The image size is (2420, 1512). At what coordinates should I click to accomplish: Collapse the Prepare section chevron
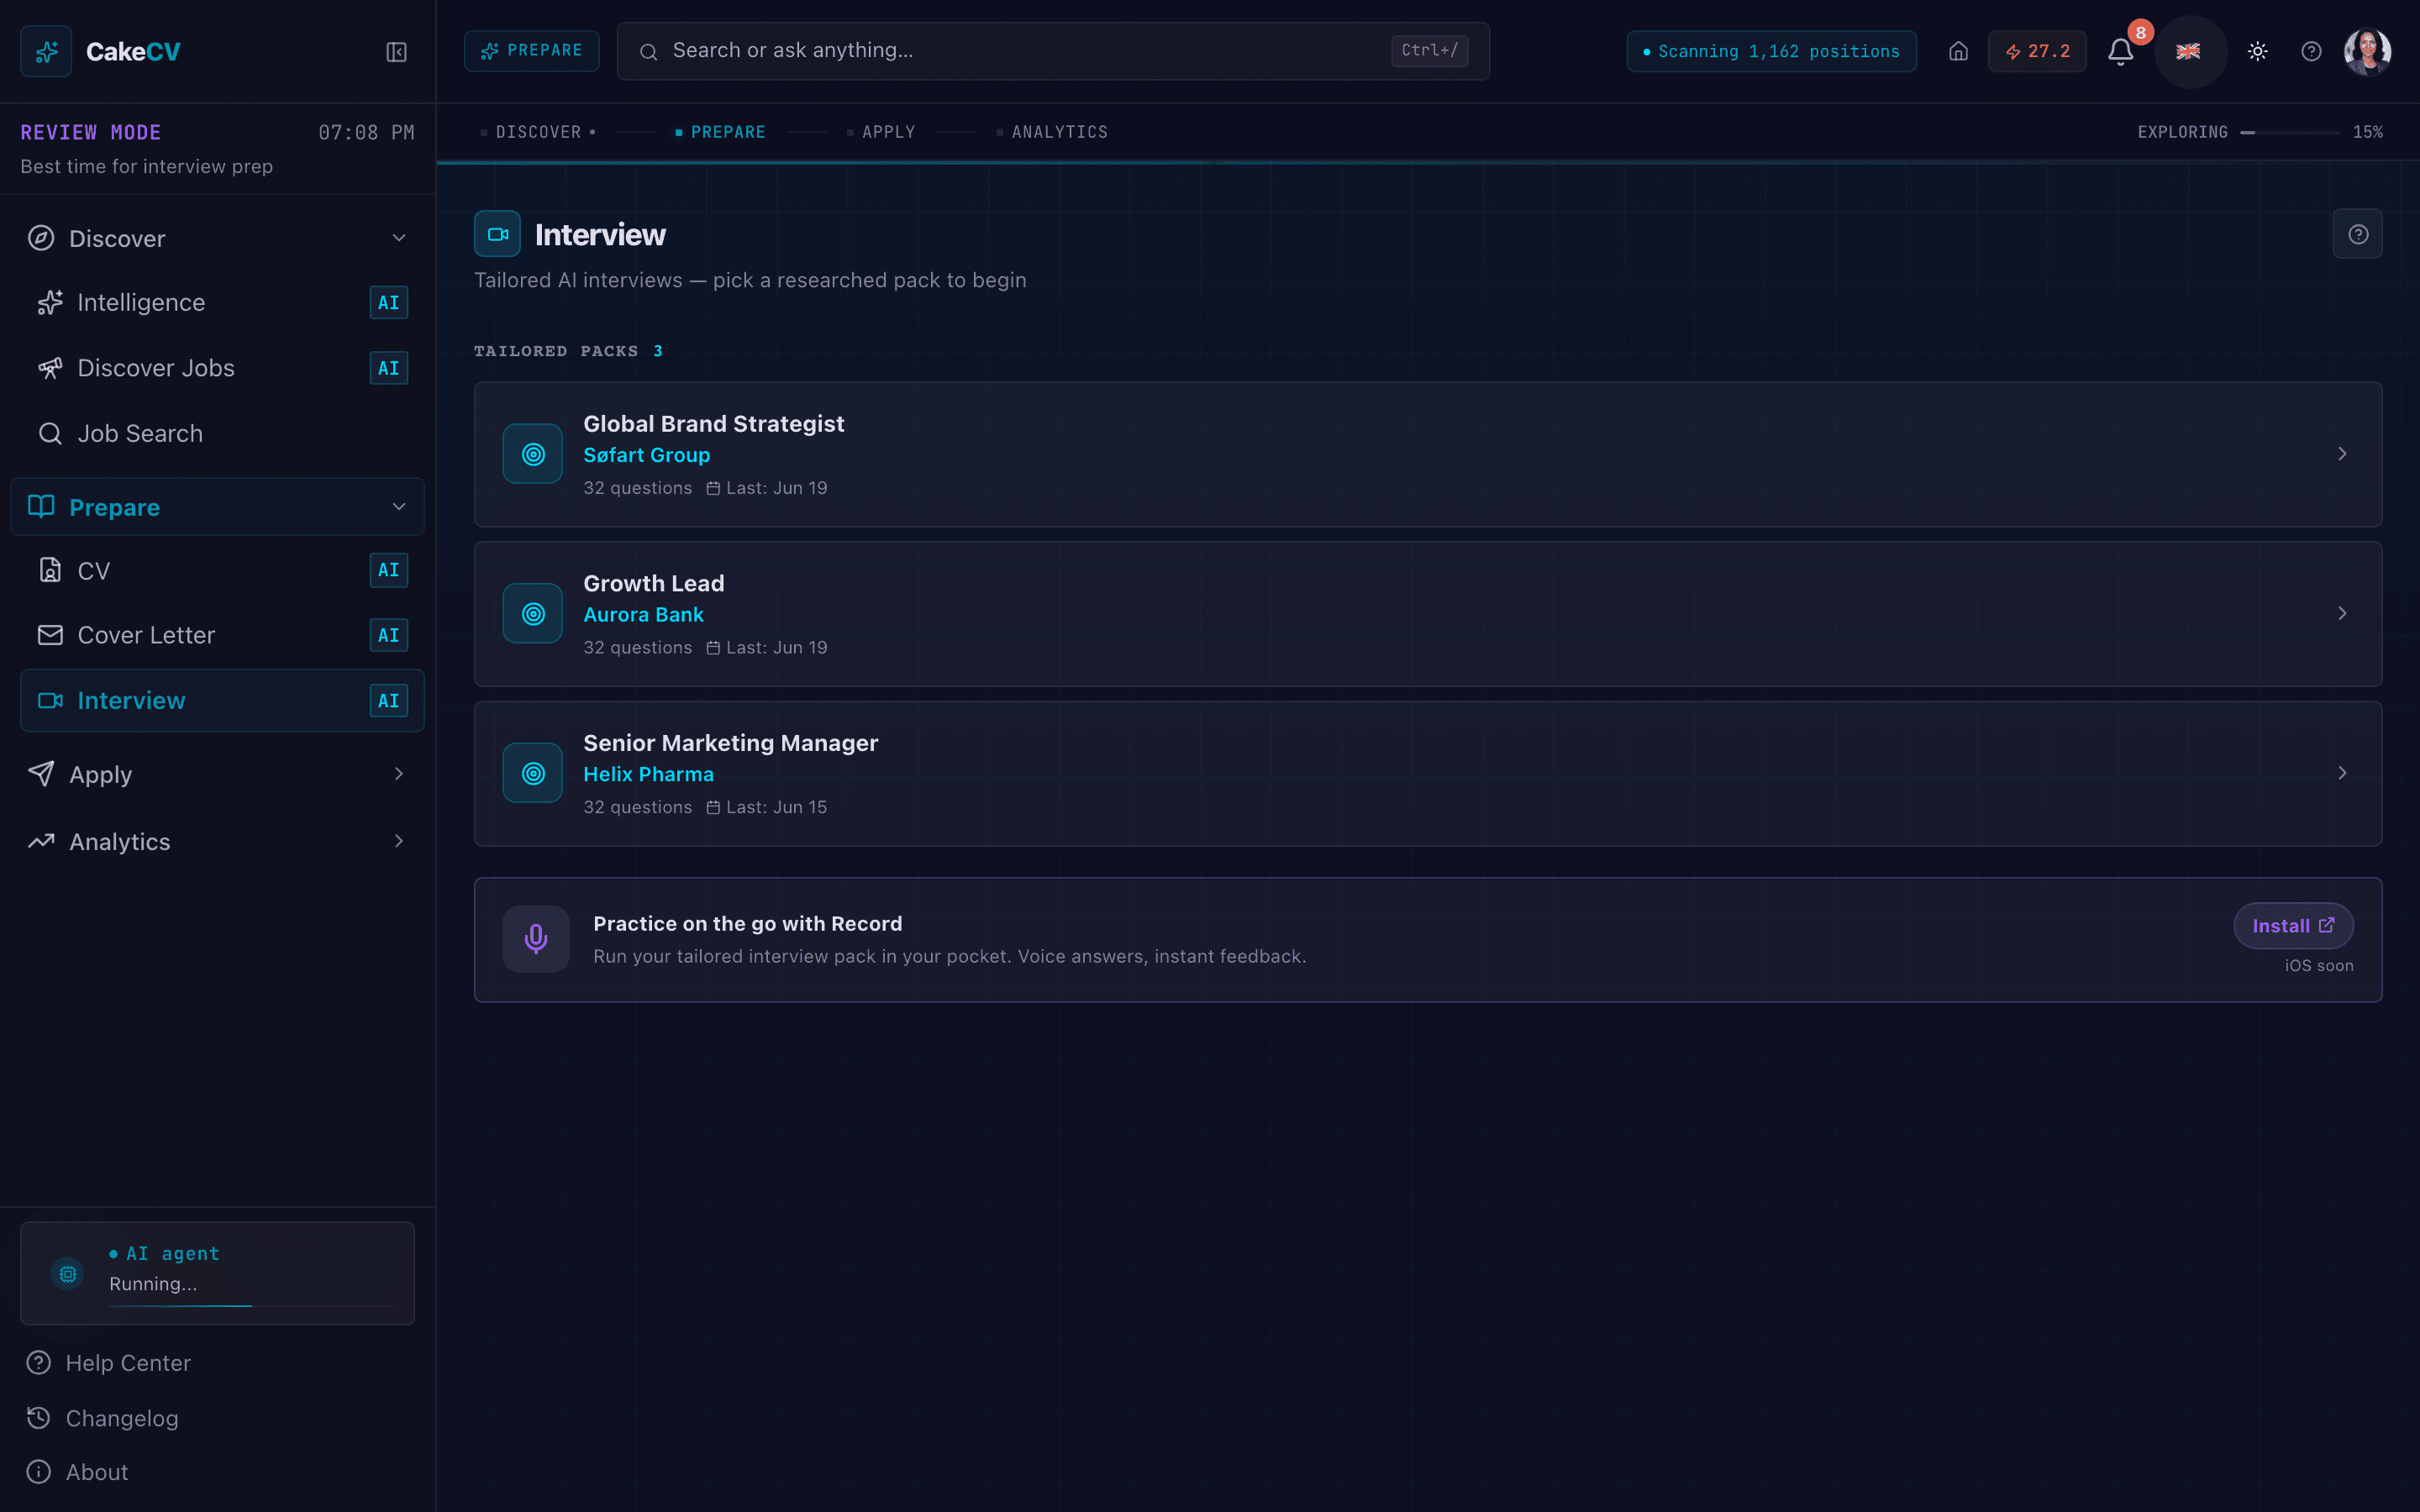[399, 507]
